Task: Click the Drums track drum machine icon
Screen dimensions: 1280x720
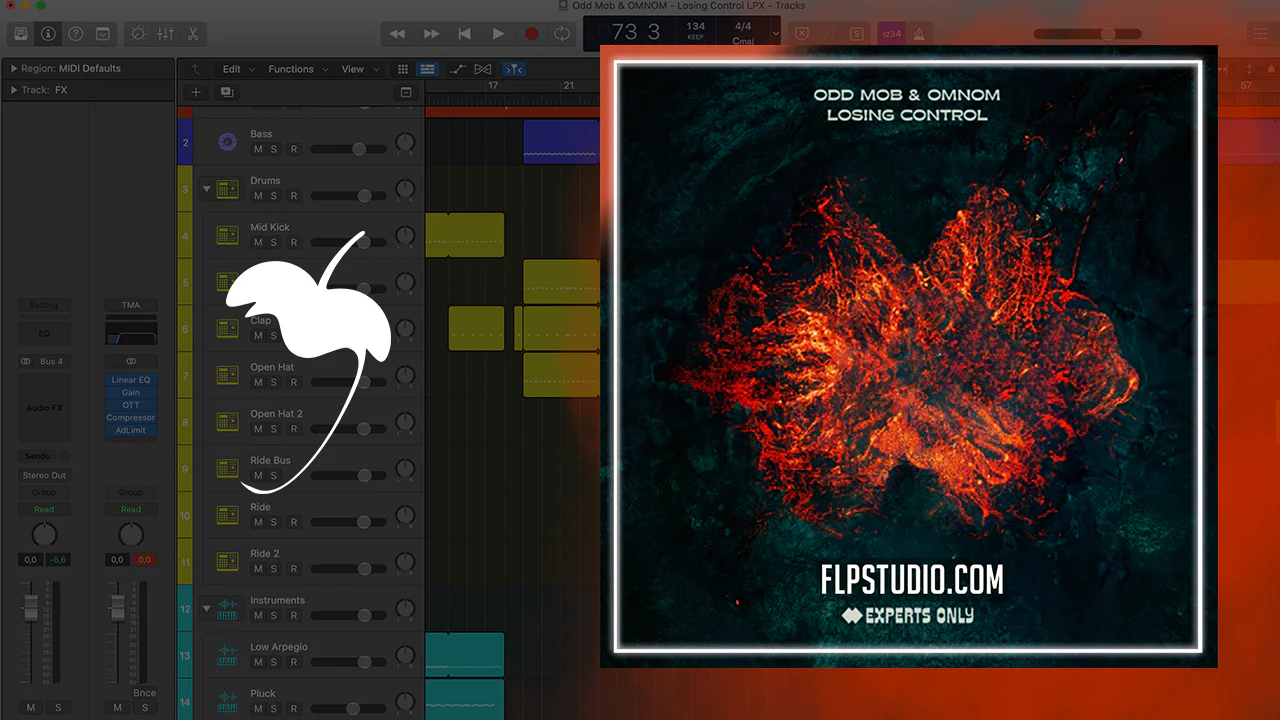Action: [x=227, y=188]
